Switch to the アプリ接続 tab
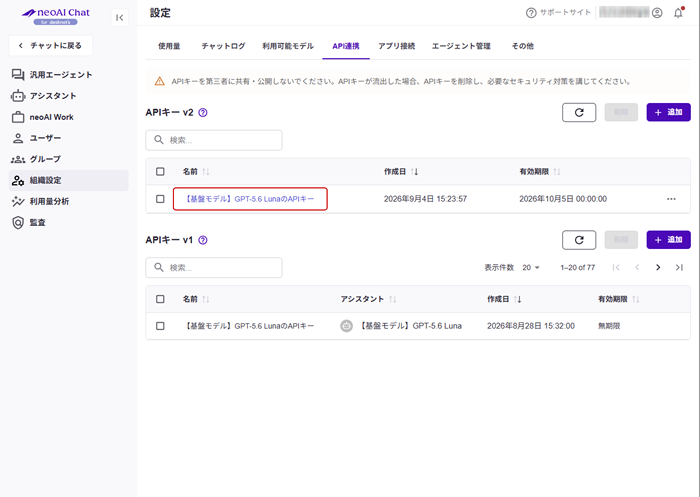700x497 pixels. (396, 46)
